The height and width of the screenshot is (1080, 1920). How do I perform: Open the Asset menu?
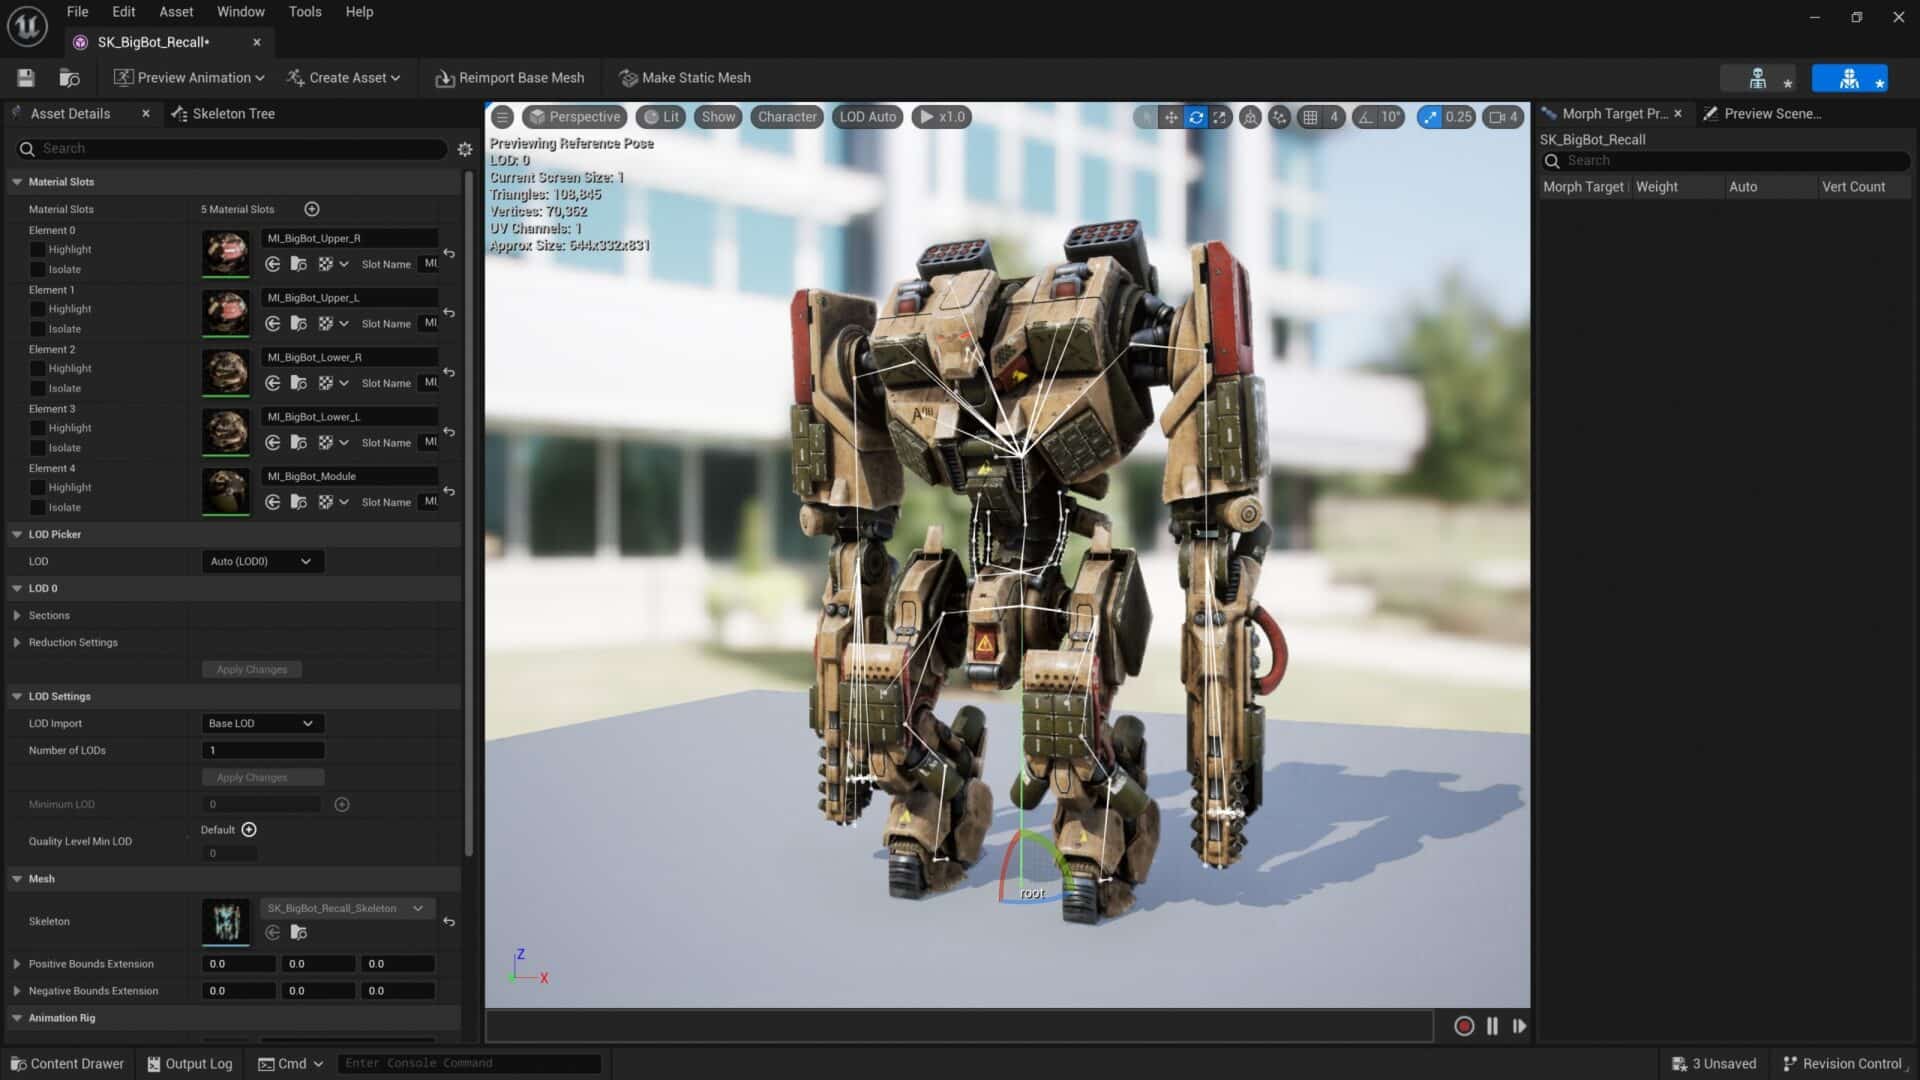[x=176, y=12]
